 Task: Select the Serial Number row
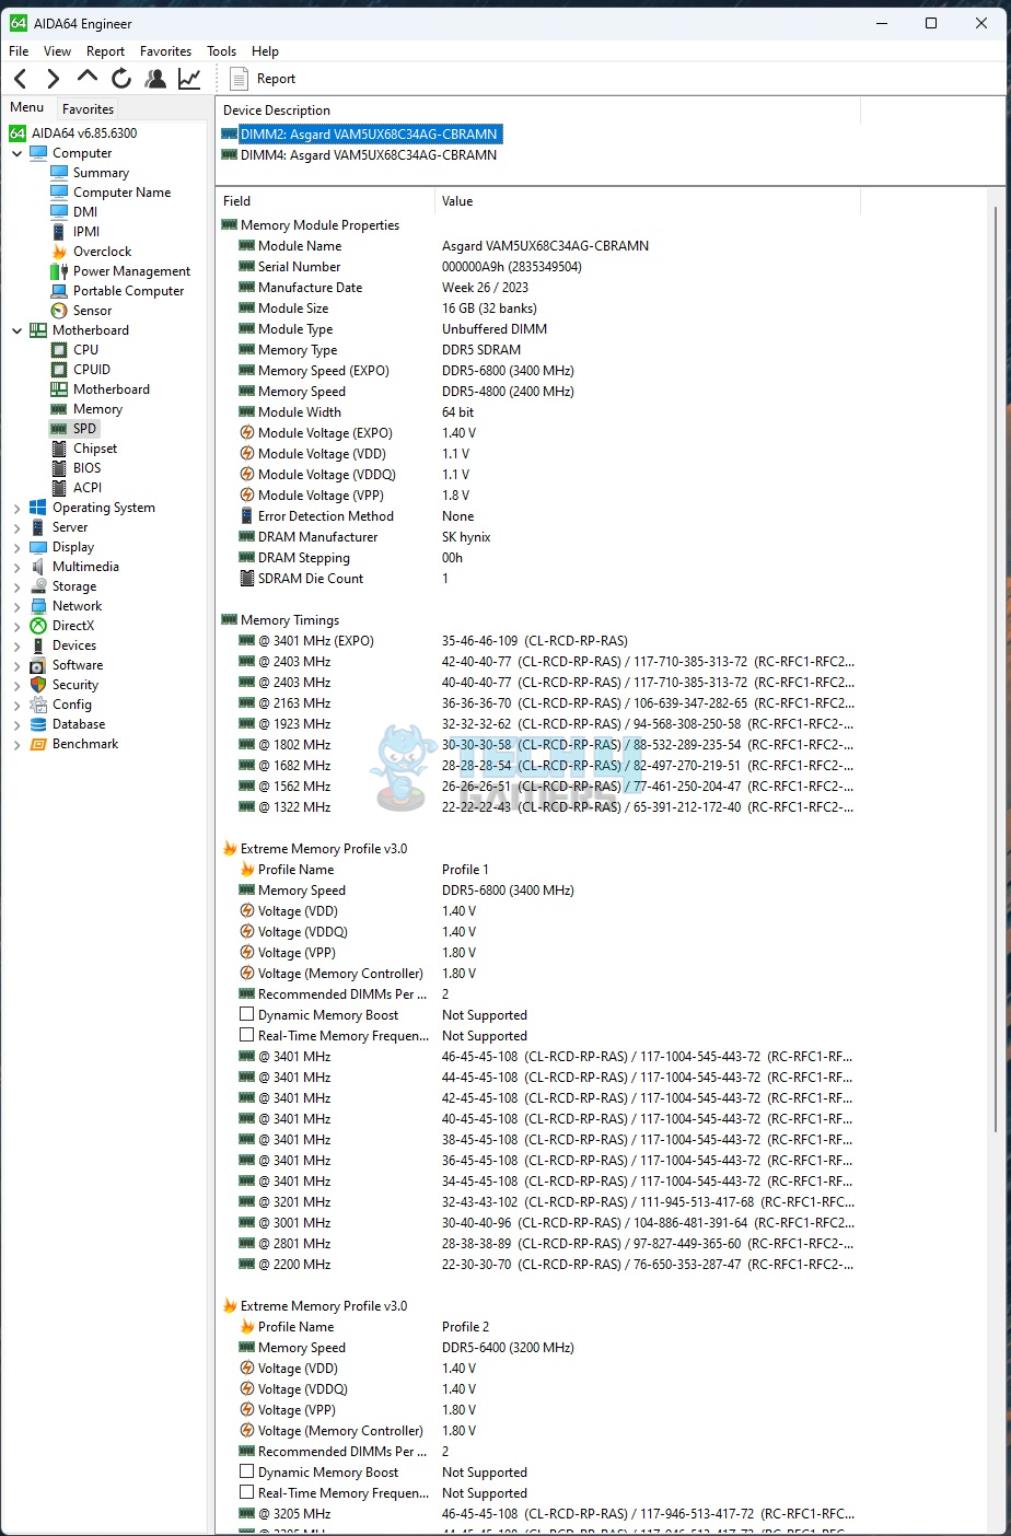(x=536, y=267)
